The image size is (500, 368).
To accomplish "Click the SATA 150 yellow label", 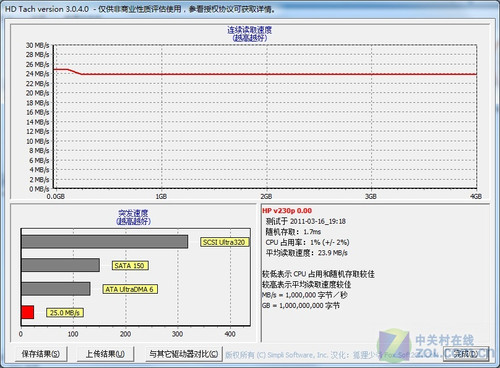I will (x=130, y=266).
